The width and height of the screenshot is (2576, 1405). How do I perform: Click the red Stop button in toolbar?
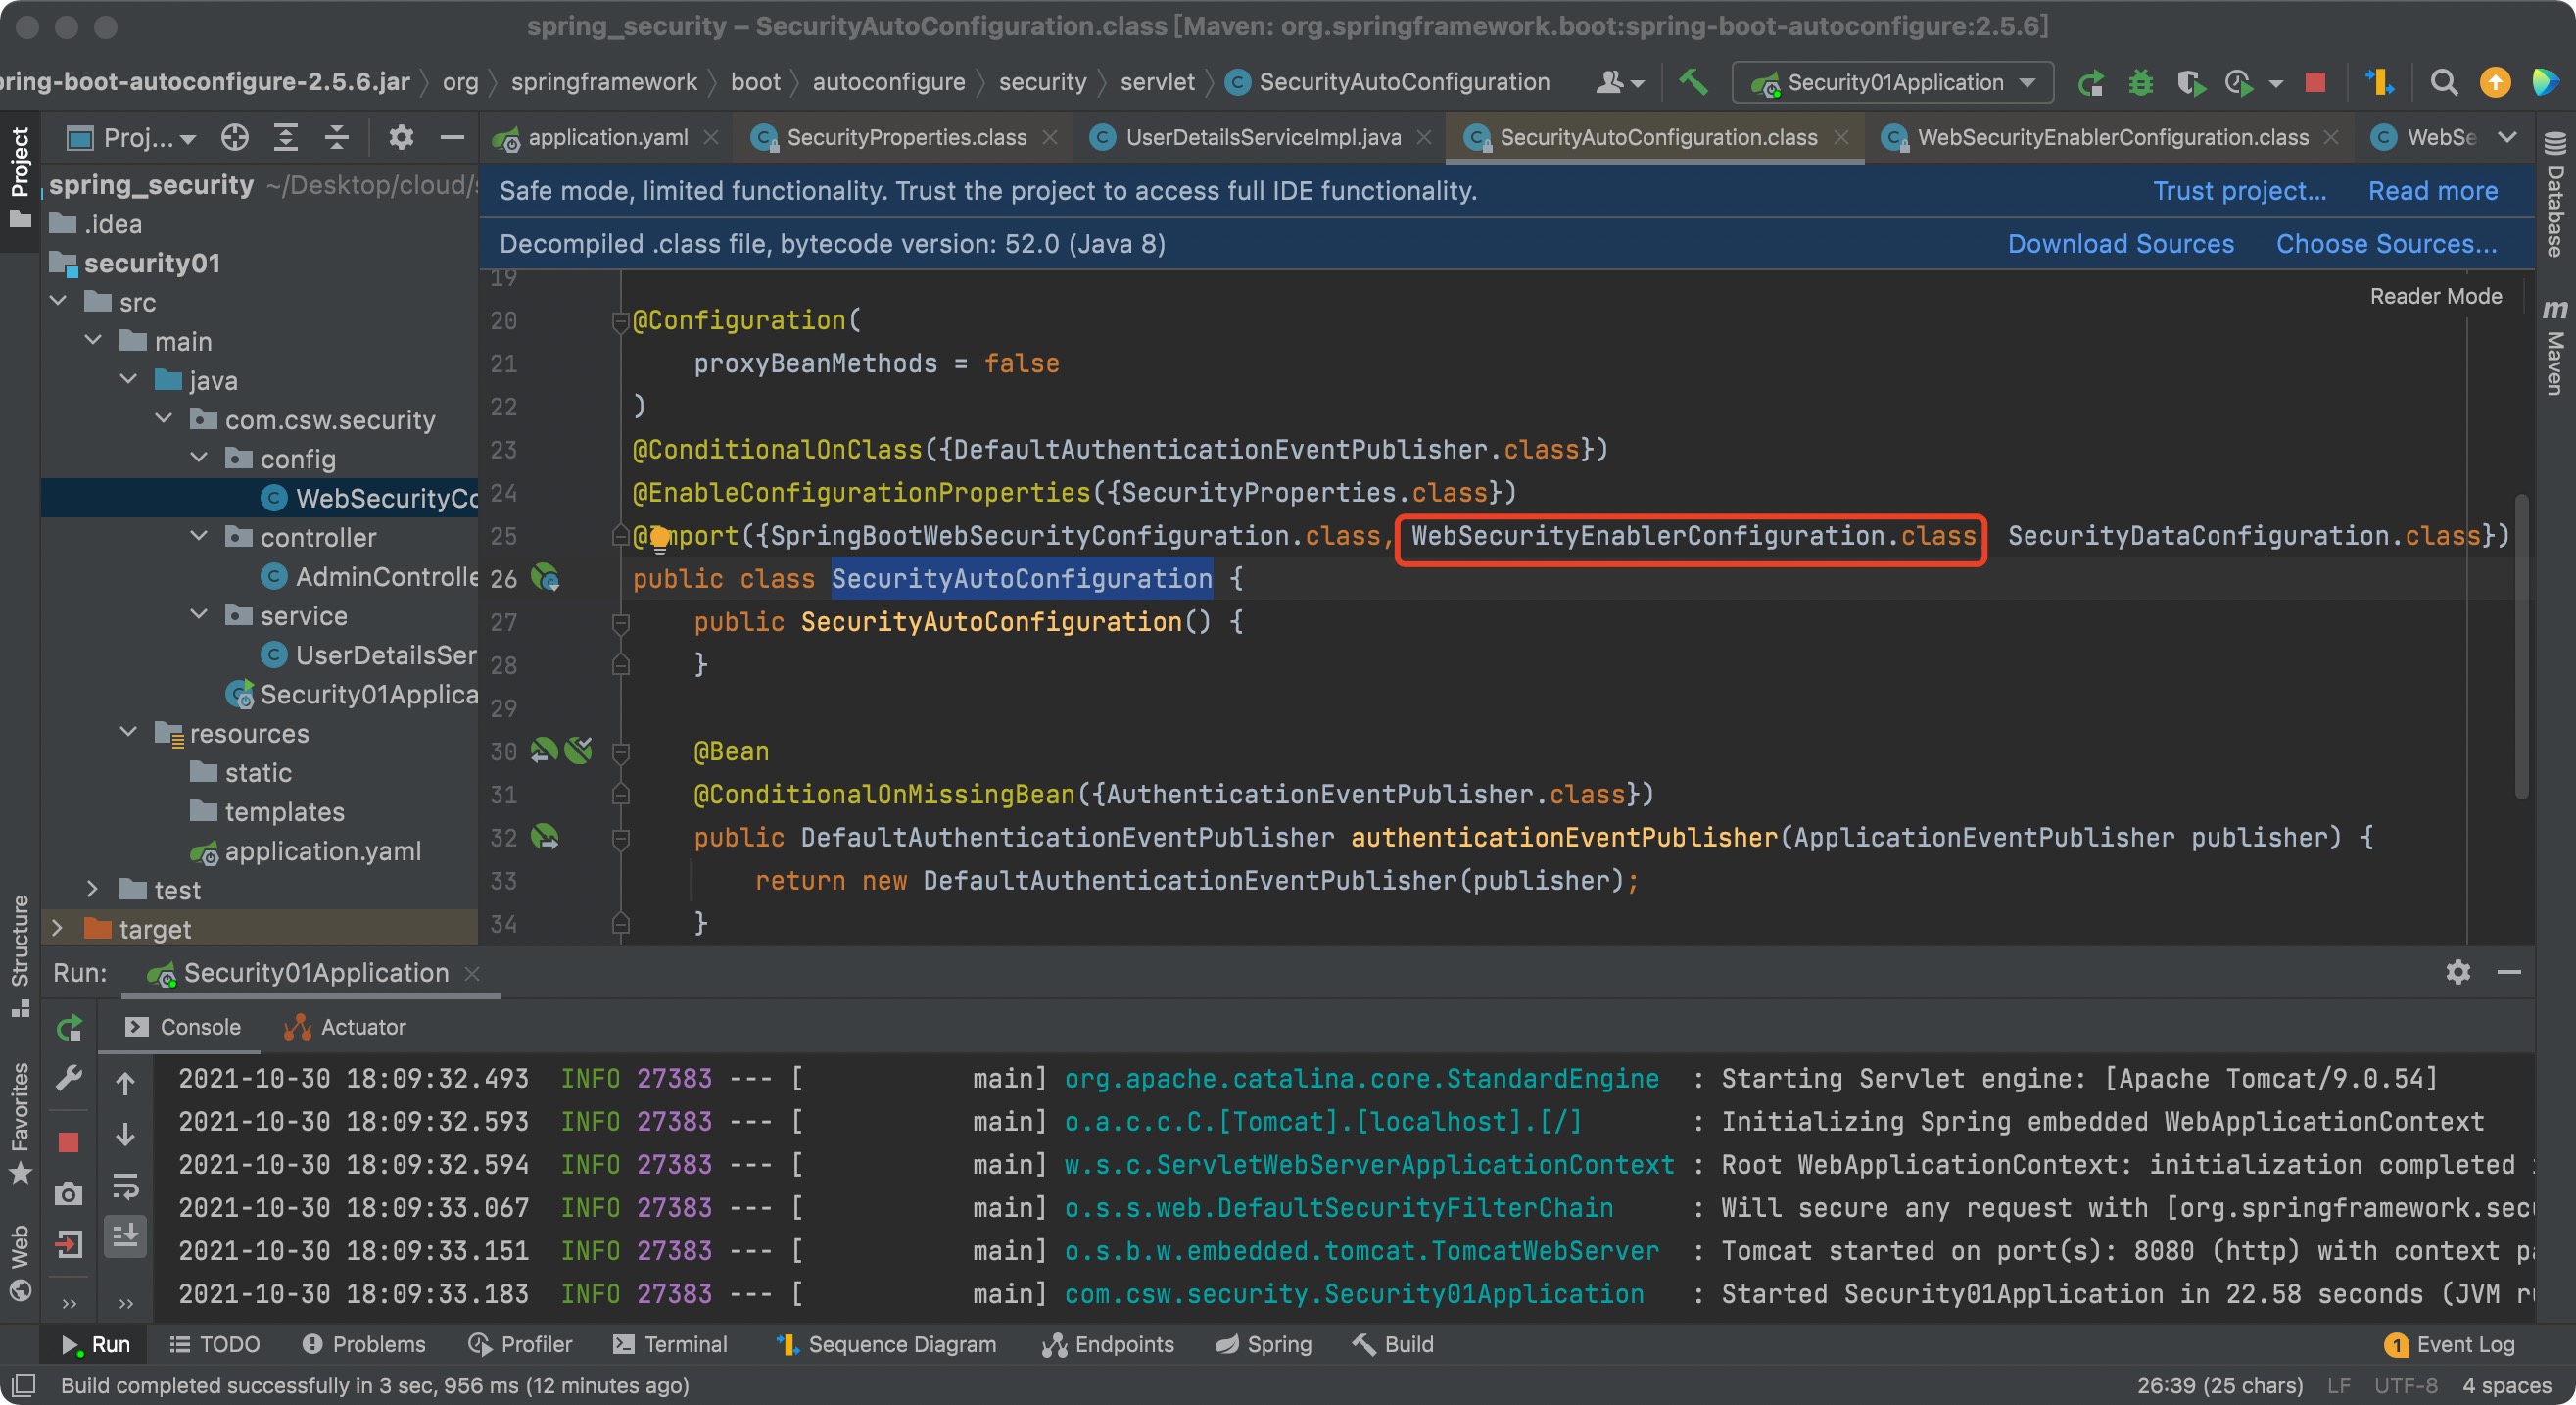tap(2314, 82)
